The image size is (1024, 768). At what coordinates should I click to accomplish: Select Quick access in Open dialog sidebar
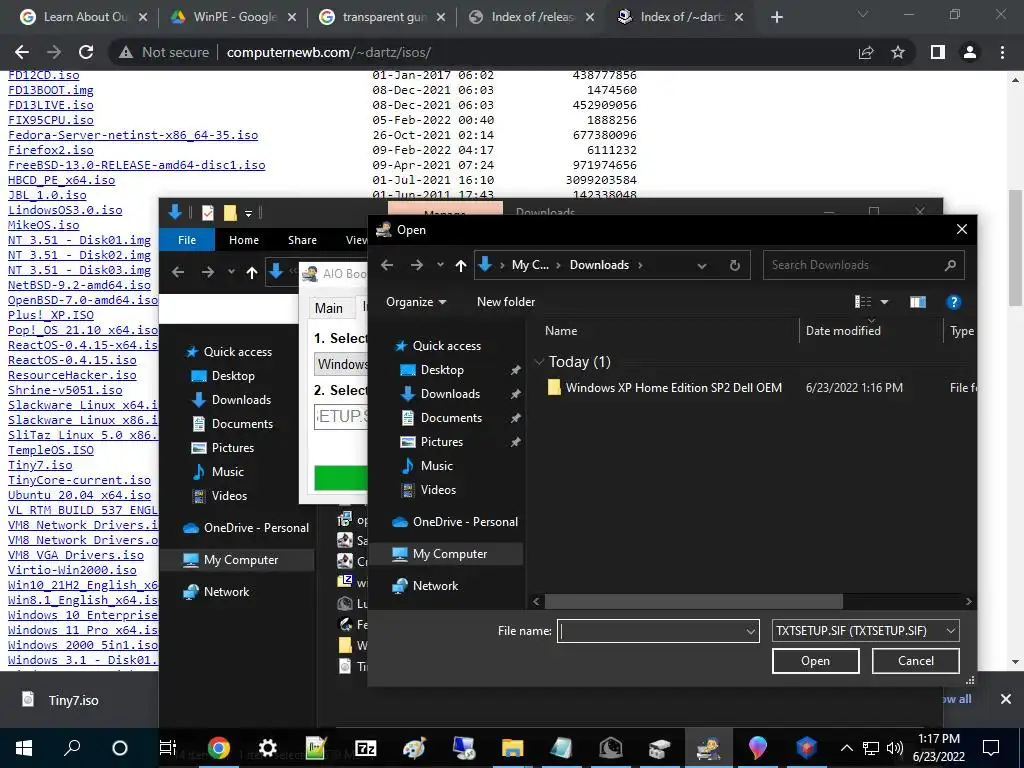447,346
